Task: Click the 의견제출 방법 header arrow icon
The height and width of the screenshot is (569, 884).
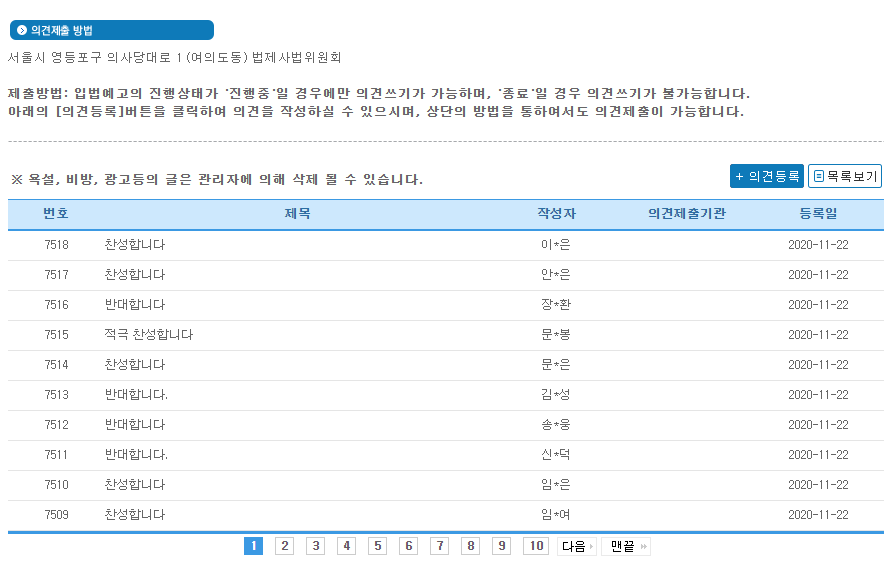Action: click(21, 30)
